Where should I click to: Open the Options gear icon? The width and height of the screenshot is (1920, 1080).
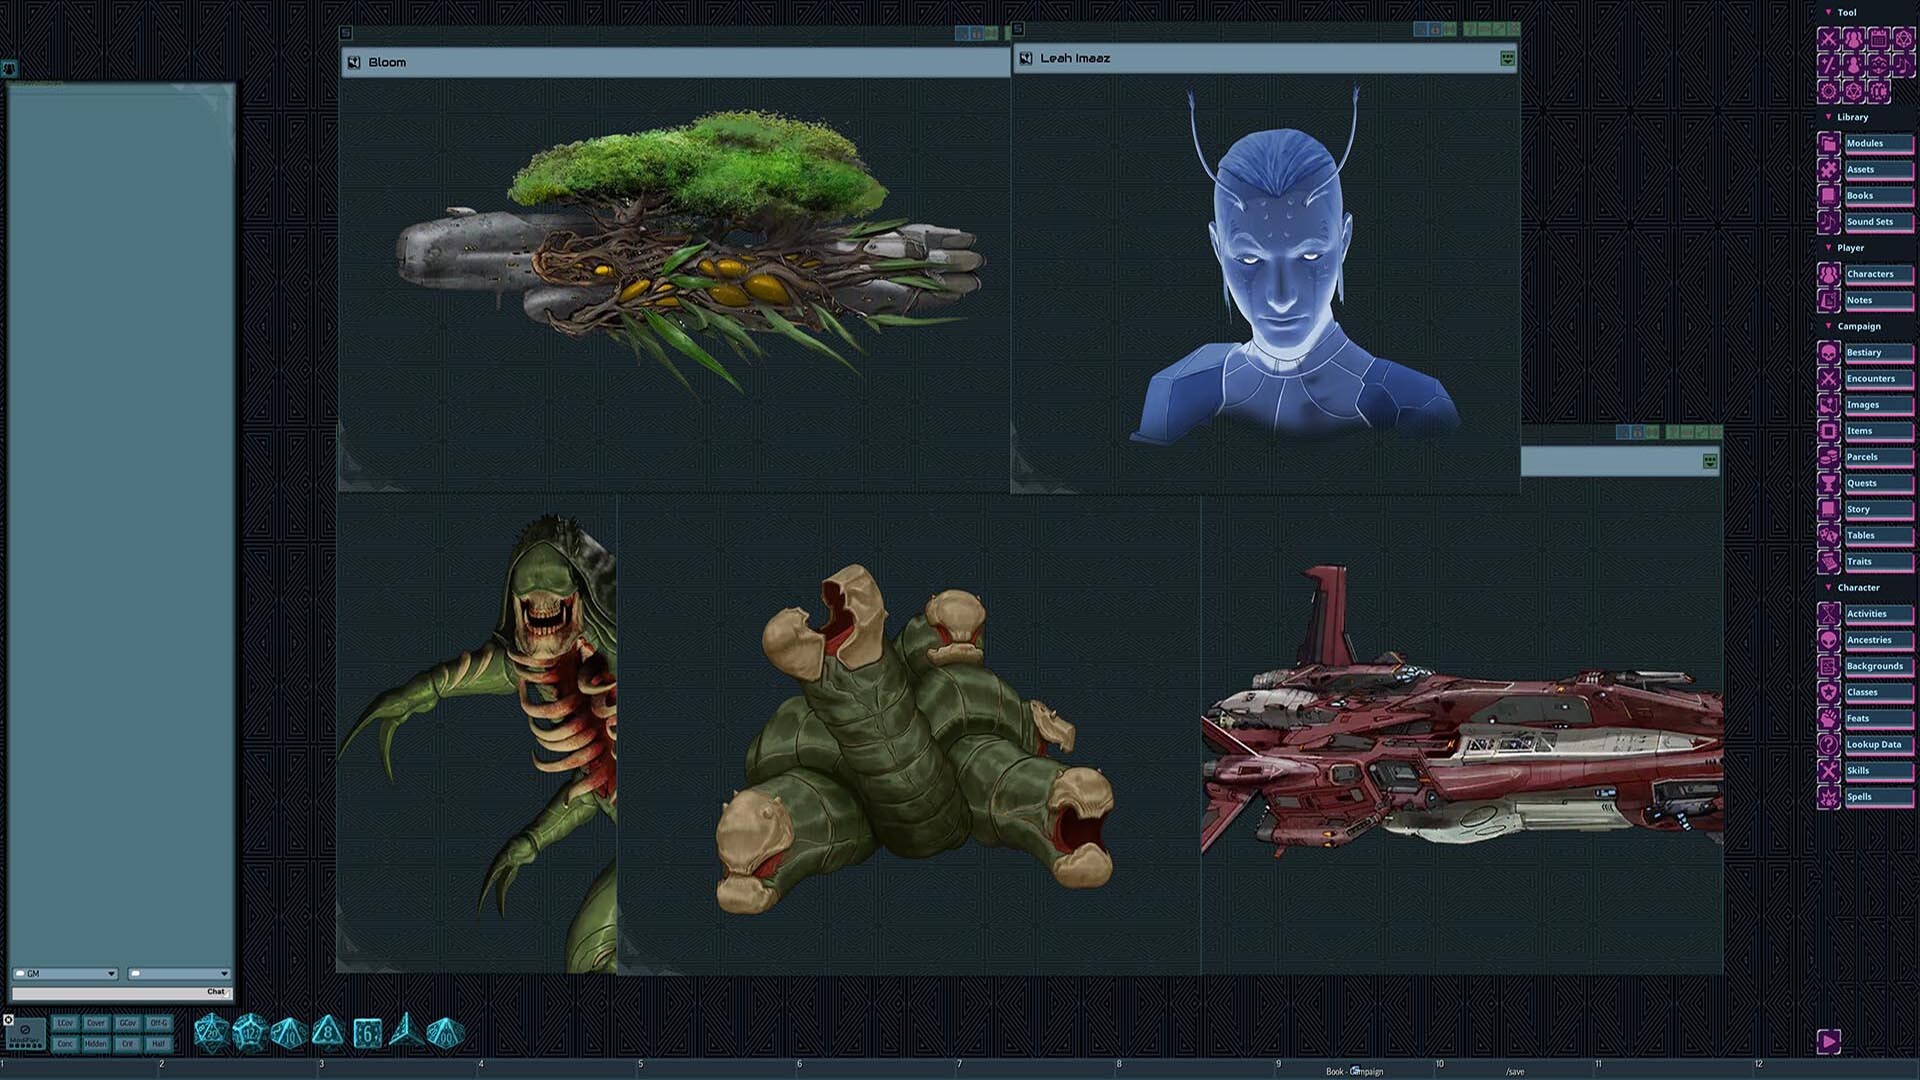(x=1828, y=92)
